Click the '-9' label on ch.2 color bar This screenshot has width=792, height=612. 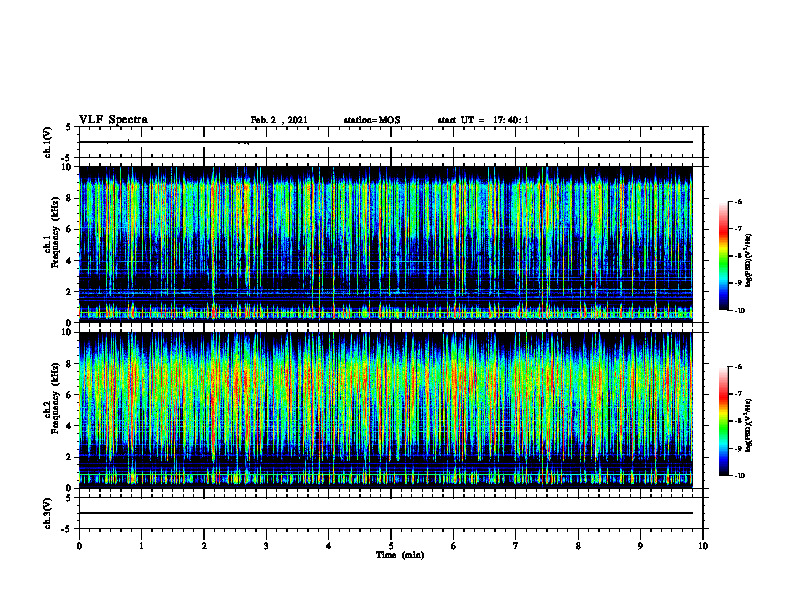(738, 448)
